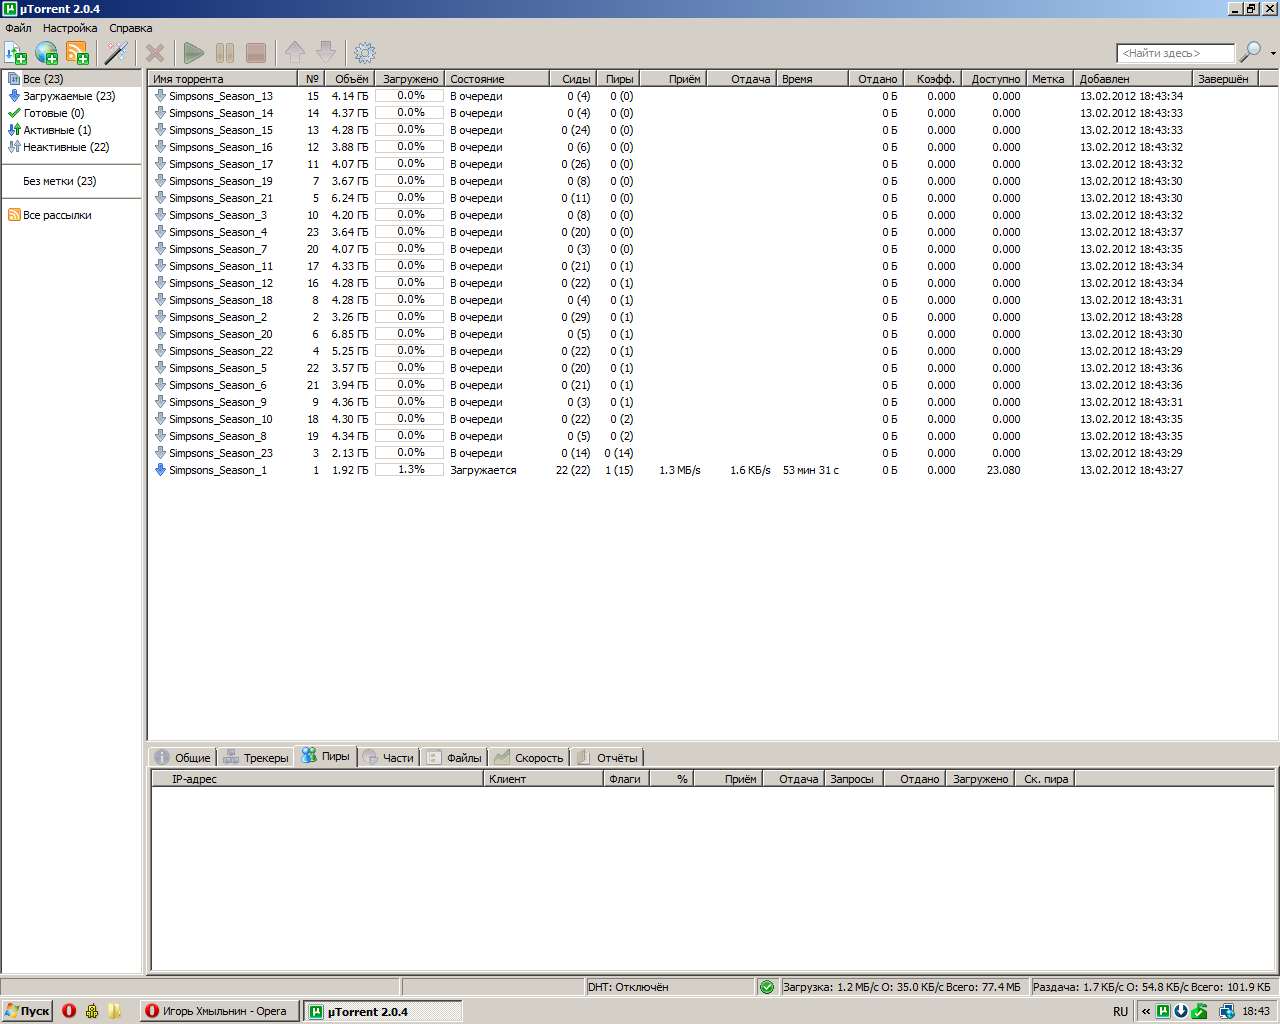The height and width of the screenshot is (1024, 1280).
Task: Switch to the Файлы tab
Action: pos(453,758)
